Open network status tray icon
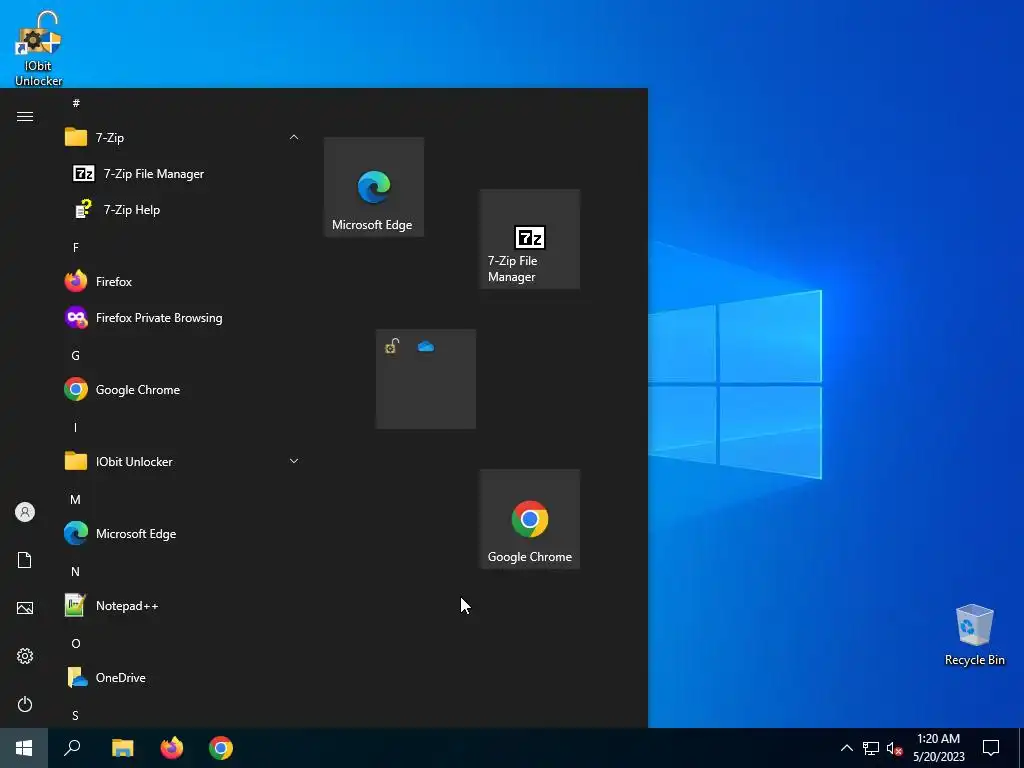Viewport: 1024px width, 768px height. tap(871, 748)
